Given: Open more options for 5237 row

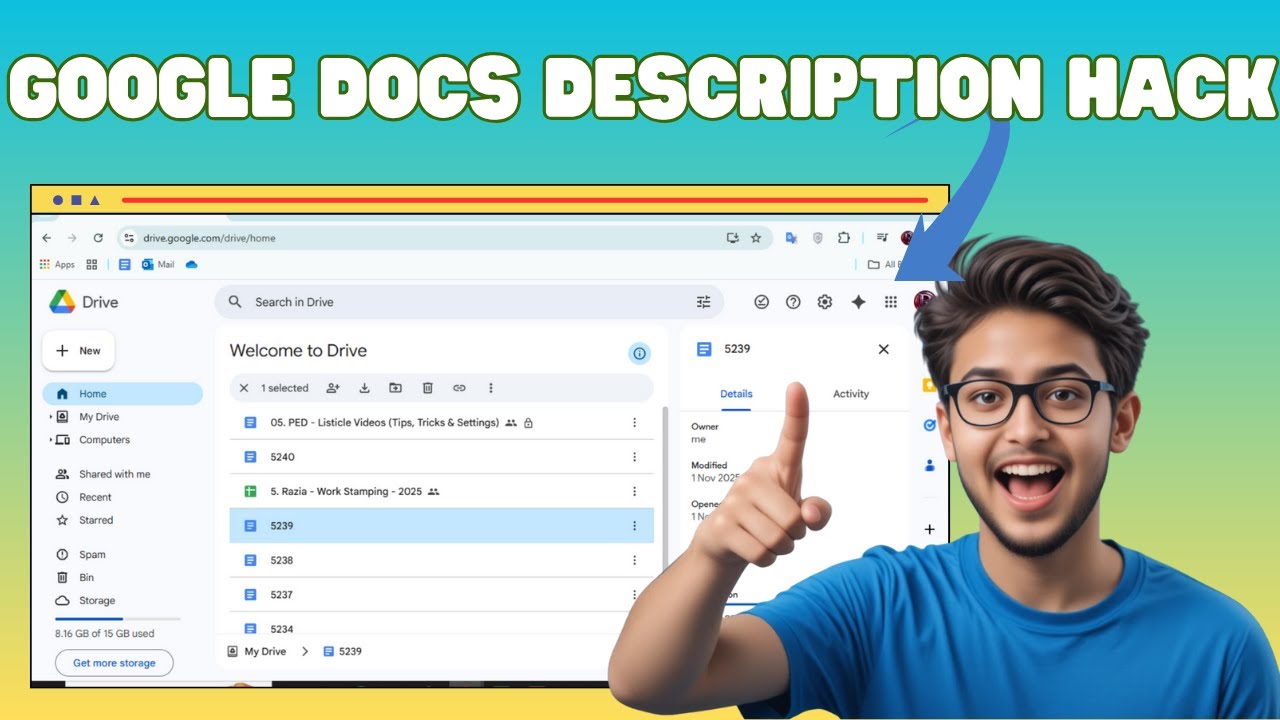Looking at the screenshot, I should (634, 595).
